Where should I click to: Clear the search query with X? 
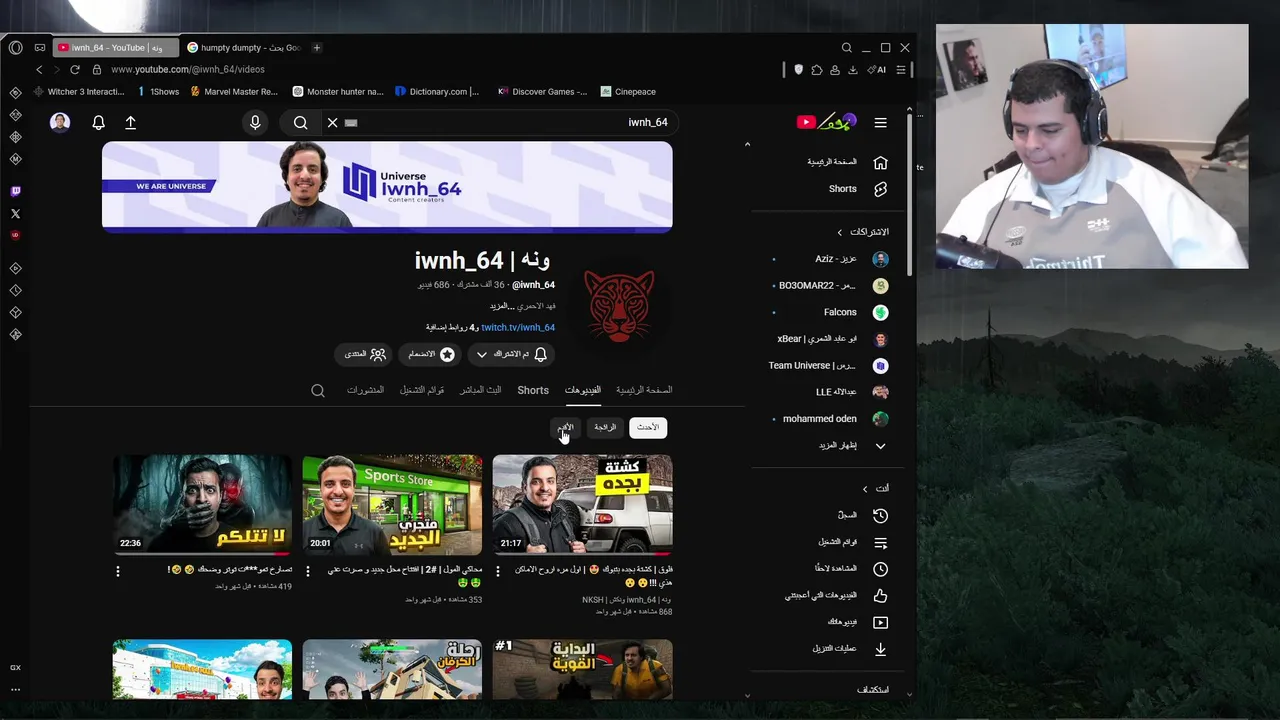333,122
